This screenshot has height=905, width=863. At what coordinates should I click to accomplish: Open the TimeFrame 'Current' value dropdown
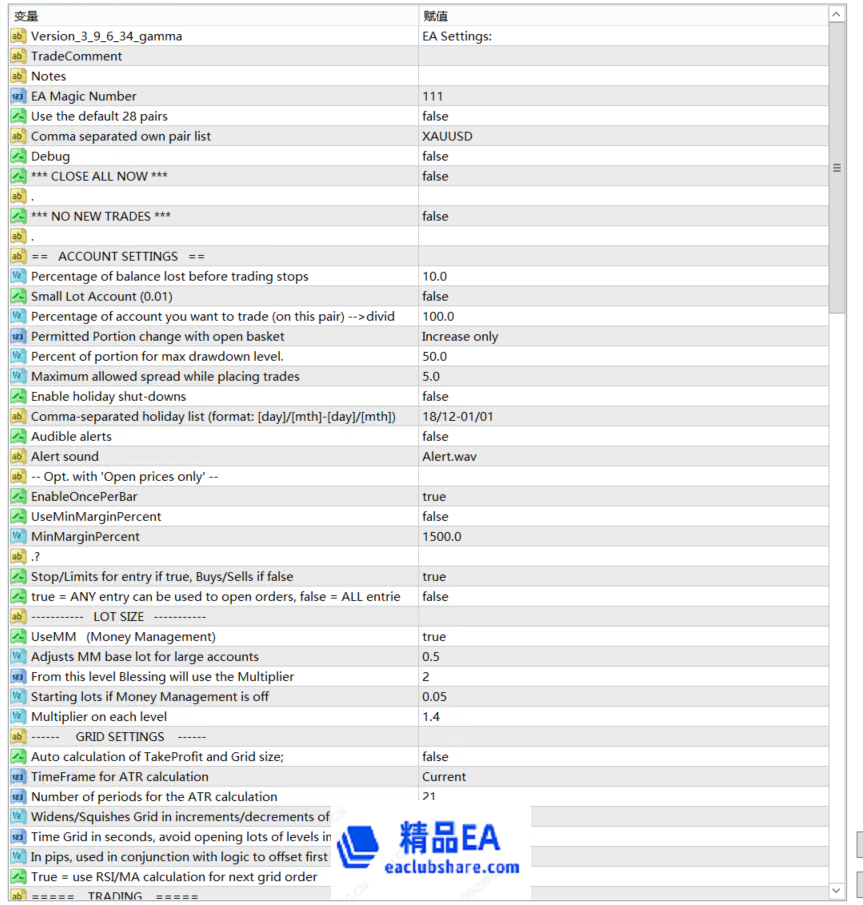point(622,776)
